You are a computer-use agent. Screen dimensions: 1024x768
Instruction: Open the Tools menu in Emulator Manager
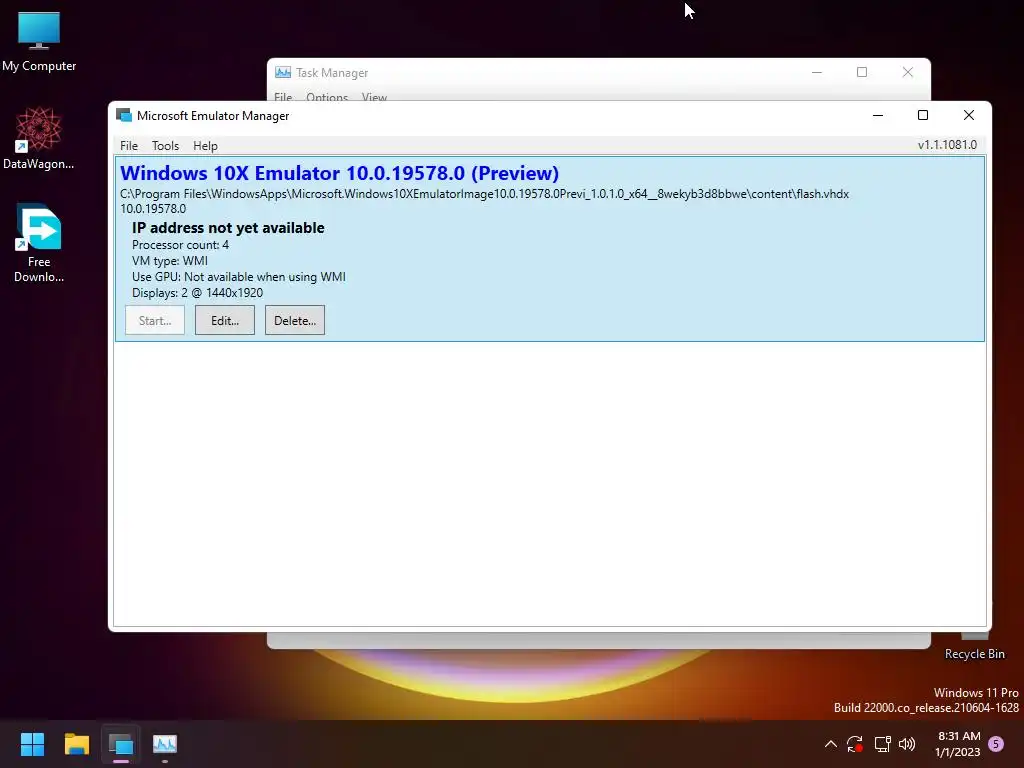[165, 146]
